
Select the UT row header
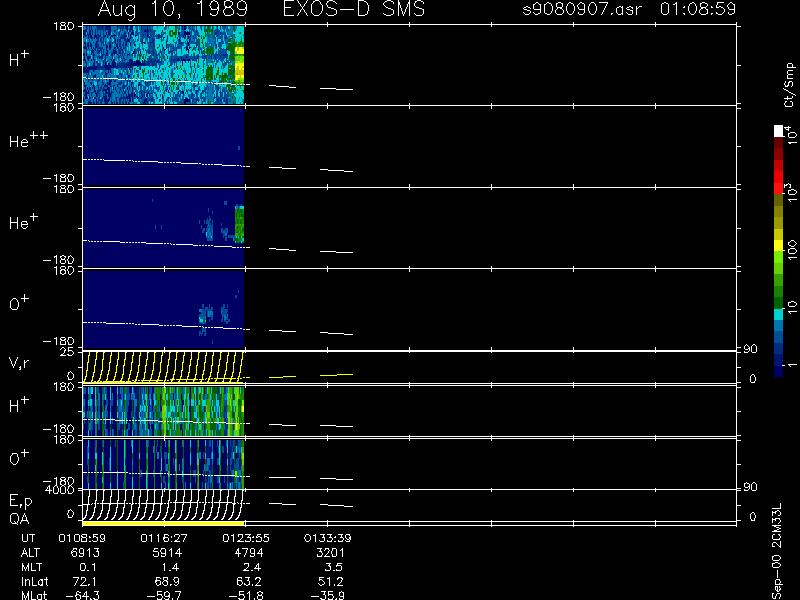click(28, 538)
